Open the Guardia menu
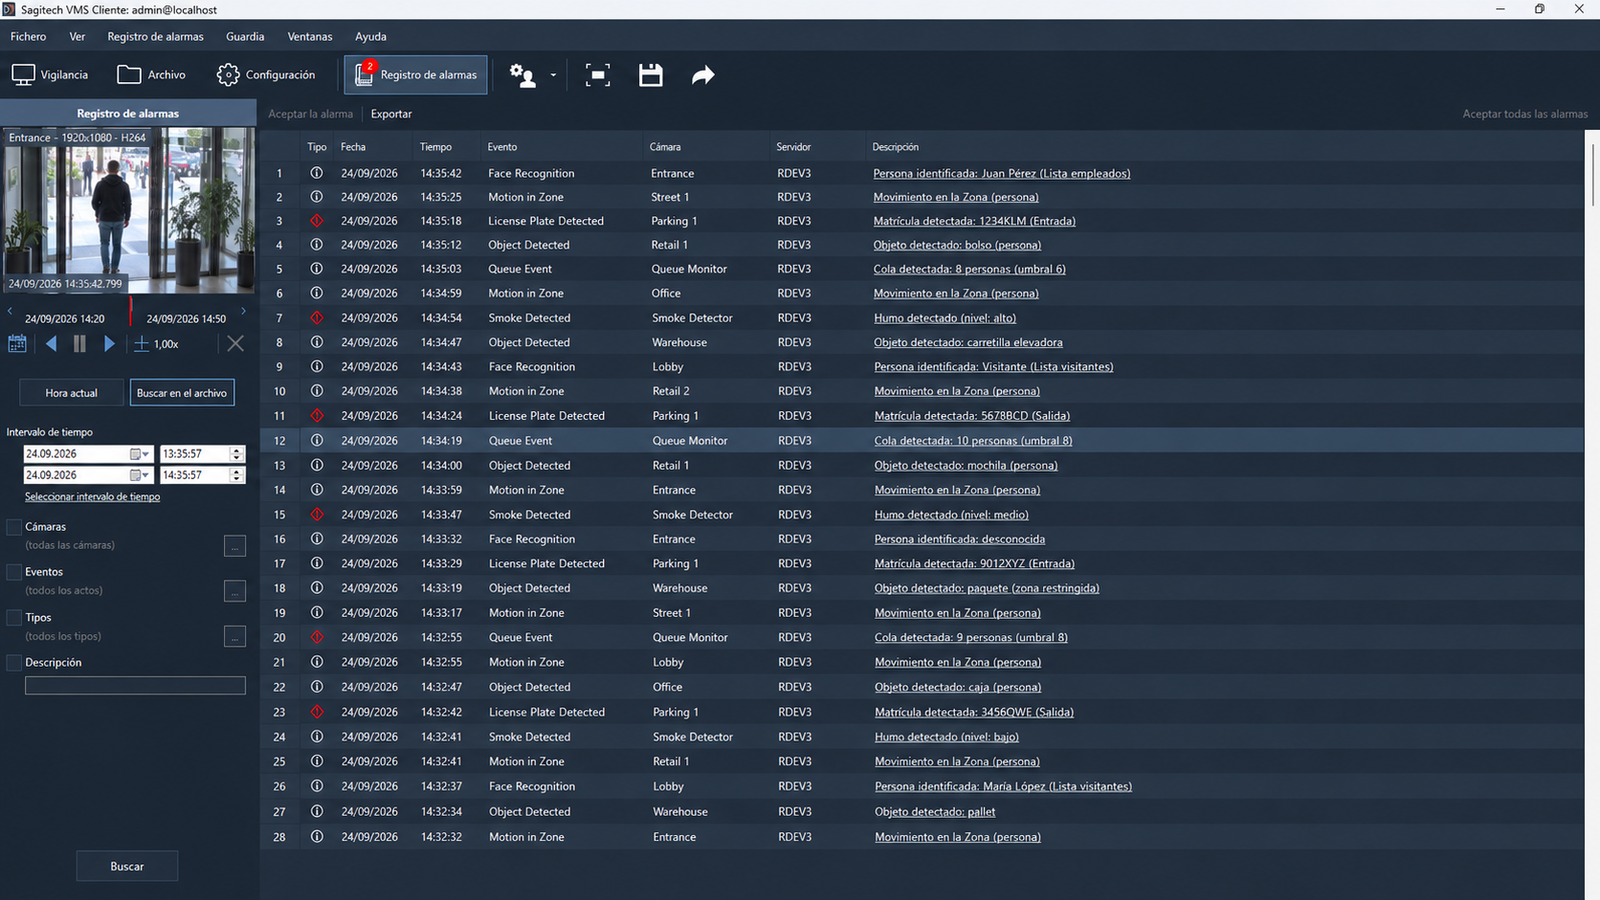Viewport: 1600px width, 900px height. pyautogui.click(x=245, y=37)
